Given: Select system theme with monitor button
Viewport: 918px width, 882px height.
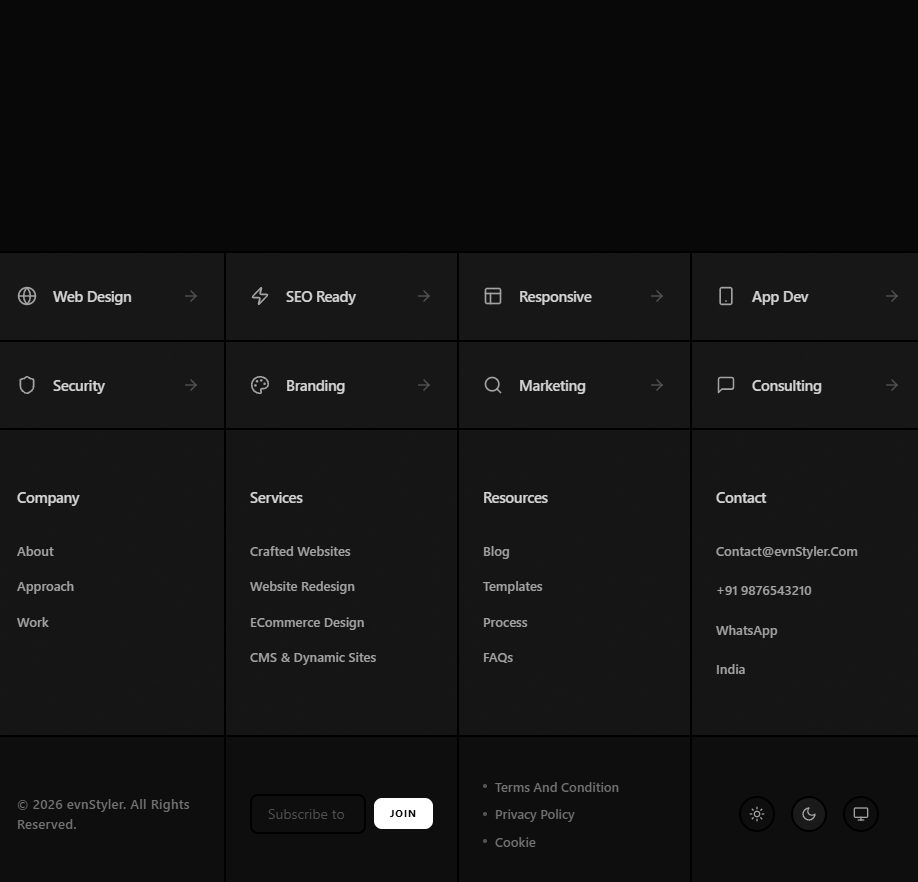Looking at the screenshot, I should click(861, 814).
